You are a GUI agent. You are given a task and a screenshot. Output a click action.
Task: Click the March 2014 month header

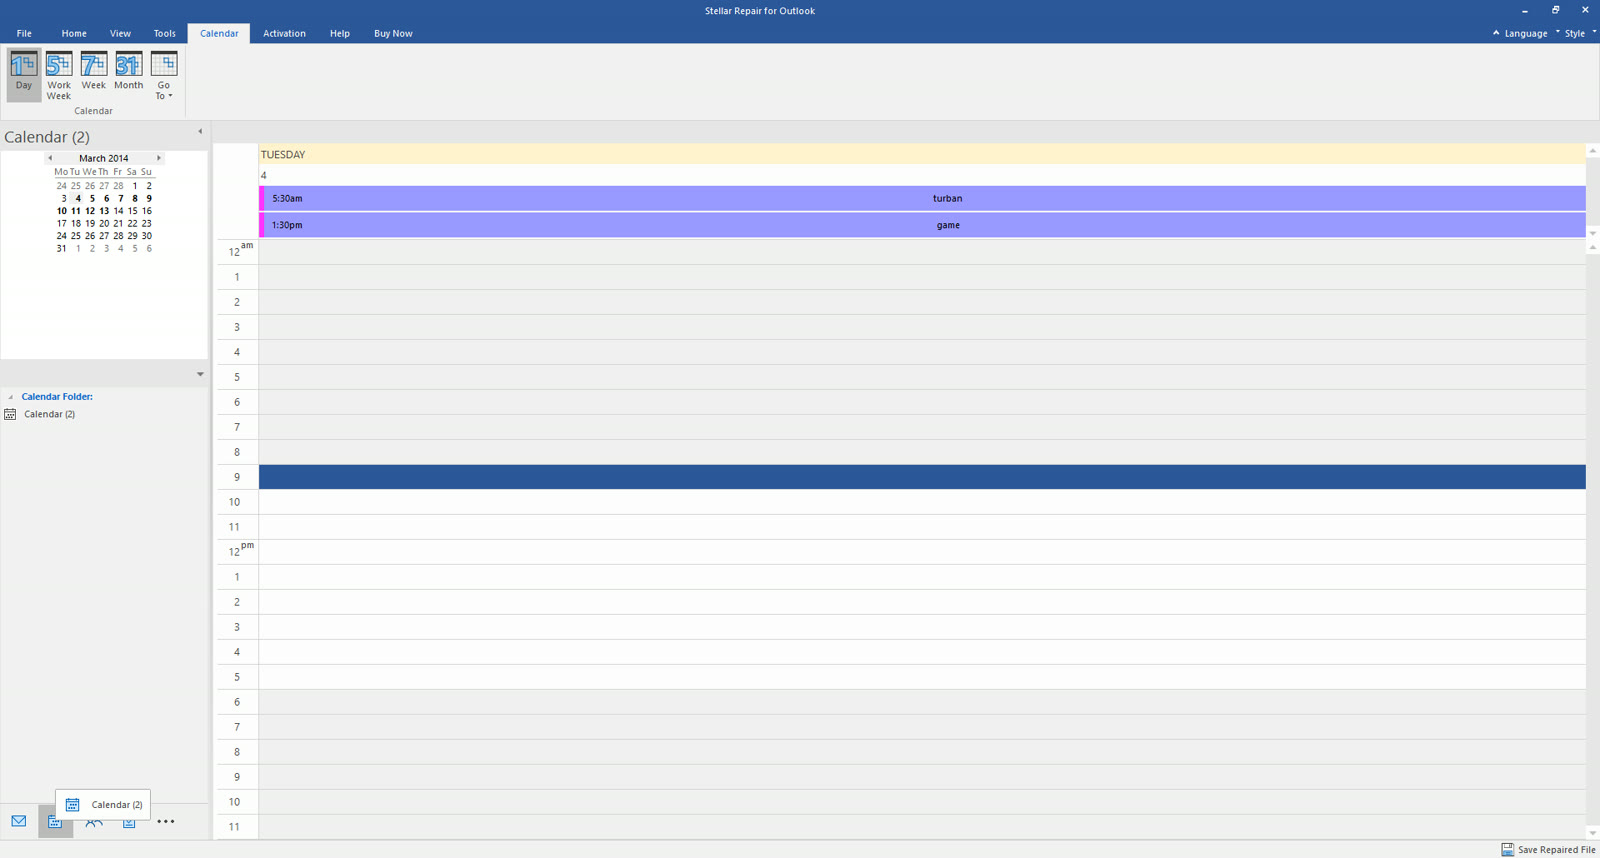(104, 158)
